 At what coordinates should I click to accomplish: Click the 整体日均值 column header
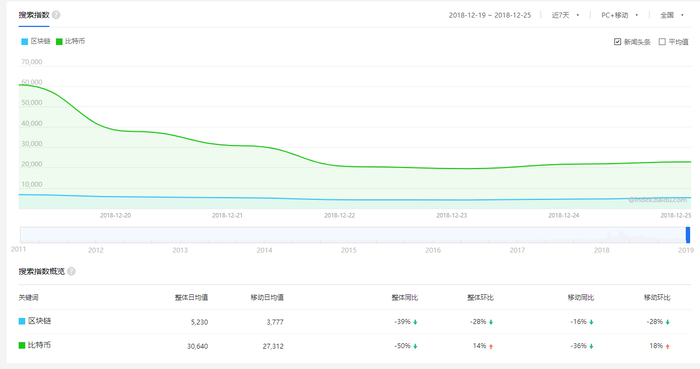(x=191, y=297)
